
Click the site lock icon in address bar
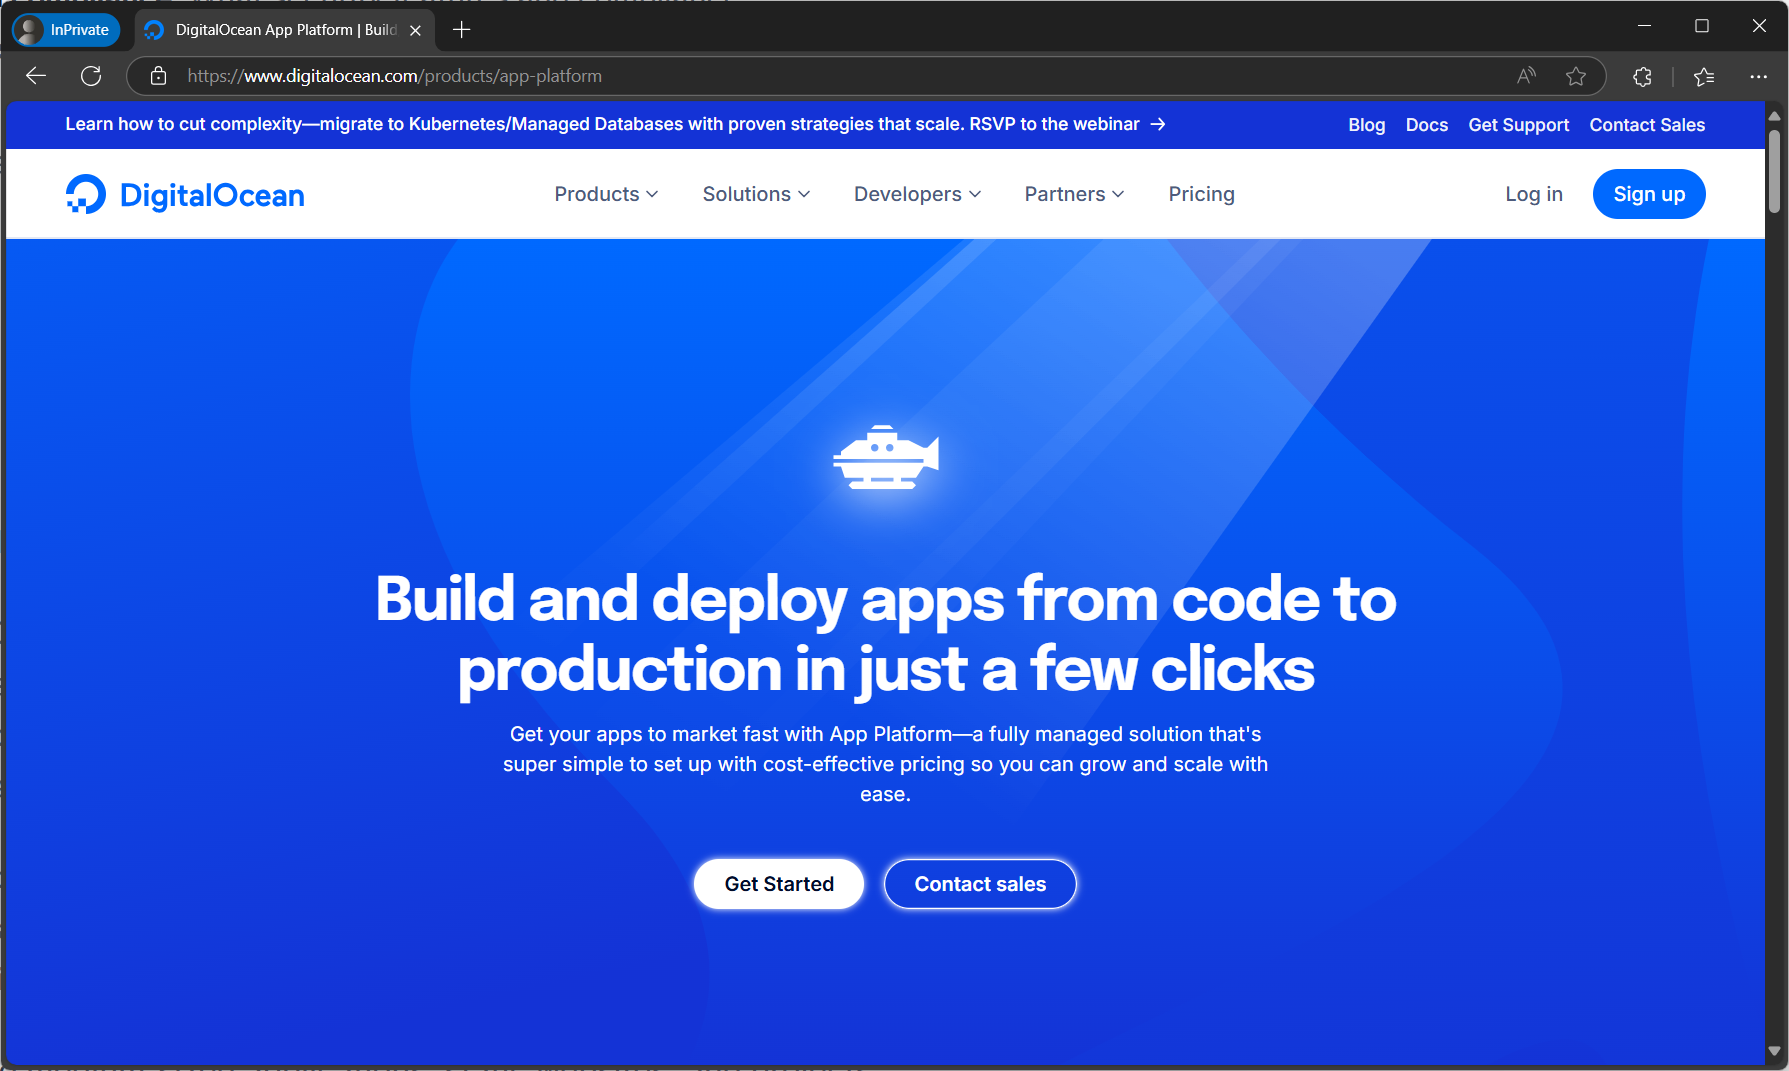tap(158, 76)
